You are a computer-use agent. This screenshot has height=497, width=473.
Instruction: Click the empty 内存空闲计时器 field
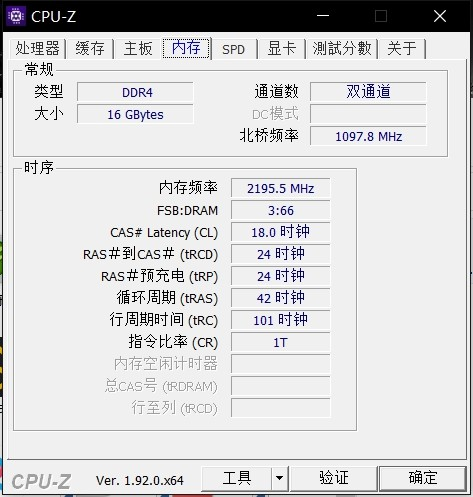[281, 364]
